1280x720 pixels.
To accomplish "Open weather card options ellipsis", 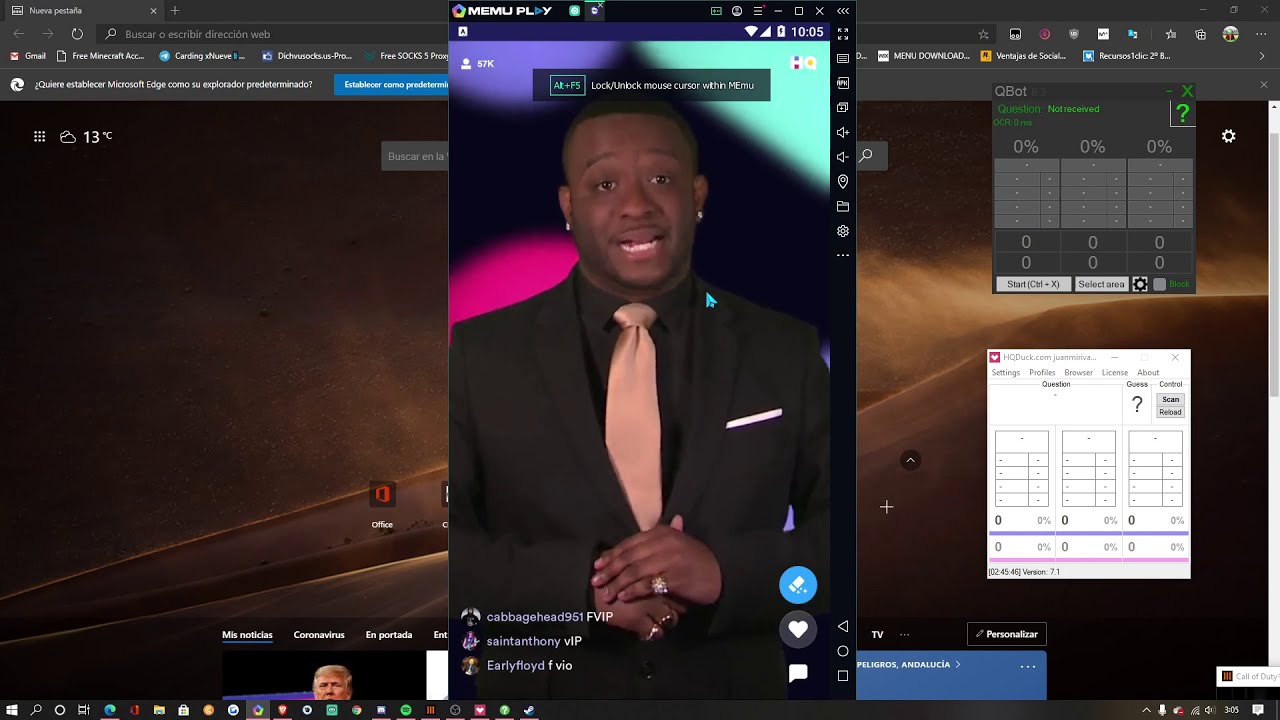I will [1028, 666].
